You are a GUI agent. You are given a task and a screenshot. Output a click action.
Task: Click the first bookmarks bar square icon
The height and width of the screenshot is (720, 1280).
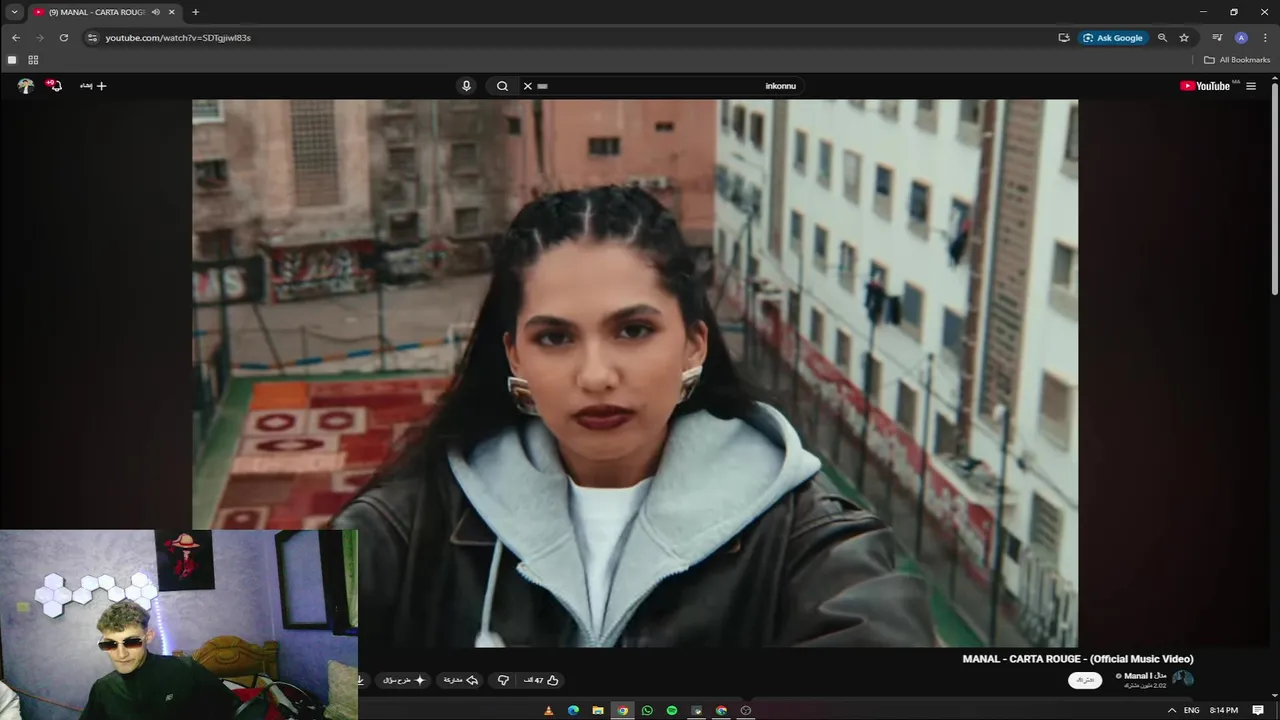(x=12, y=60)
